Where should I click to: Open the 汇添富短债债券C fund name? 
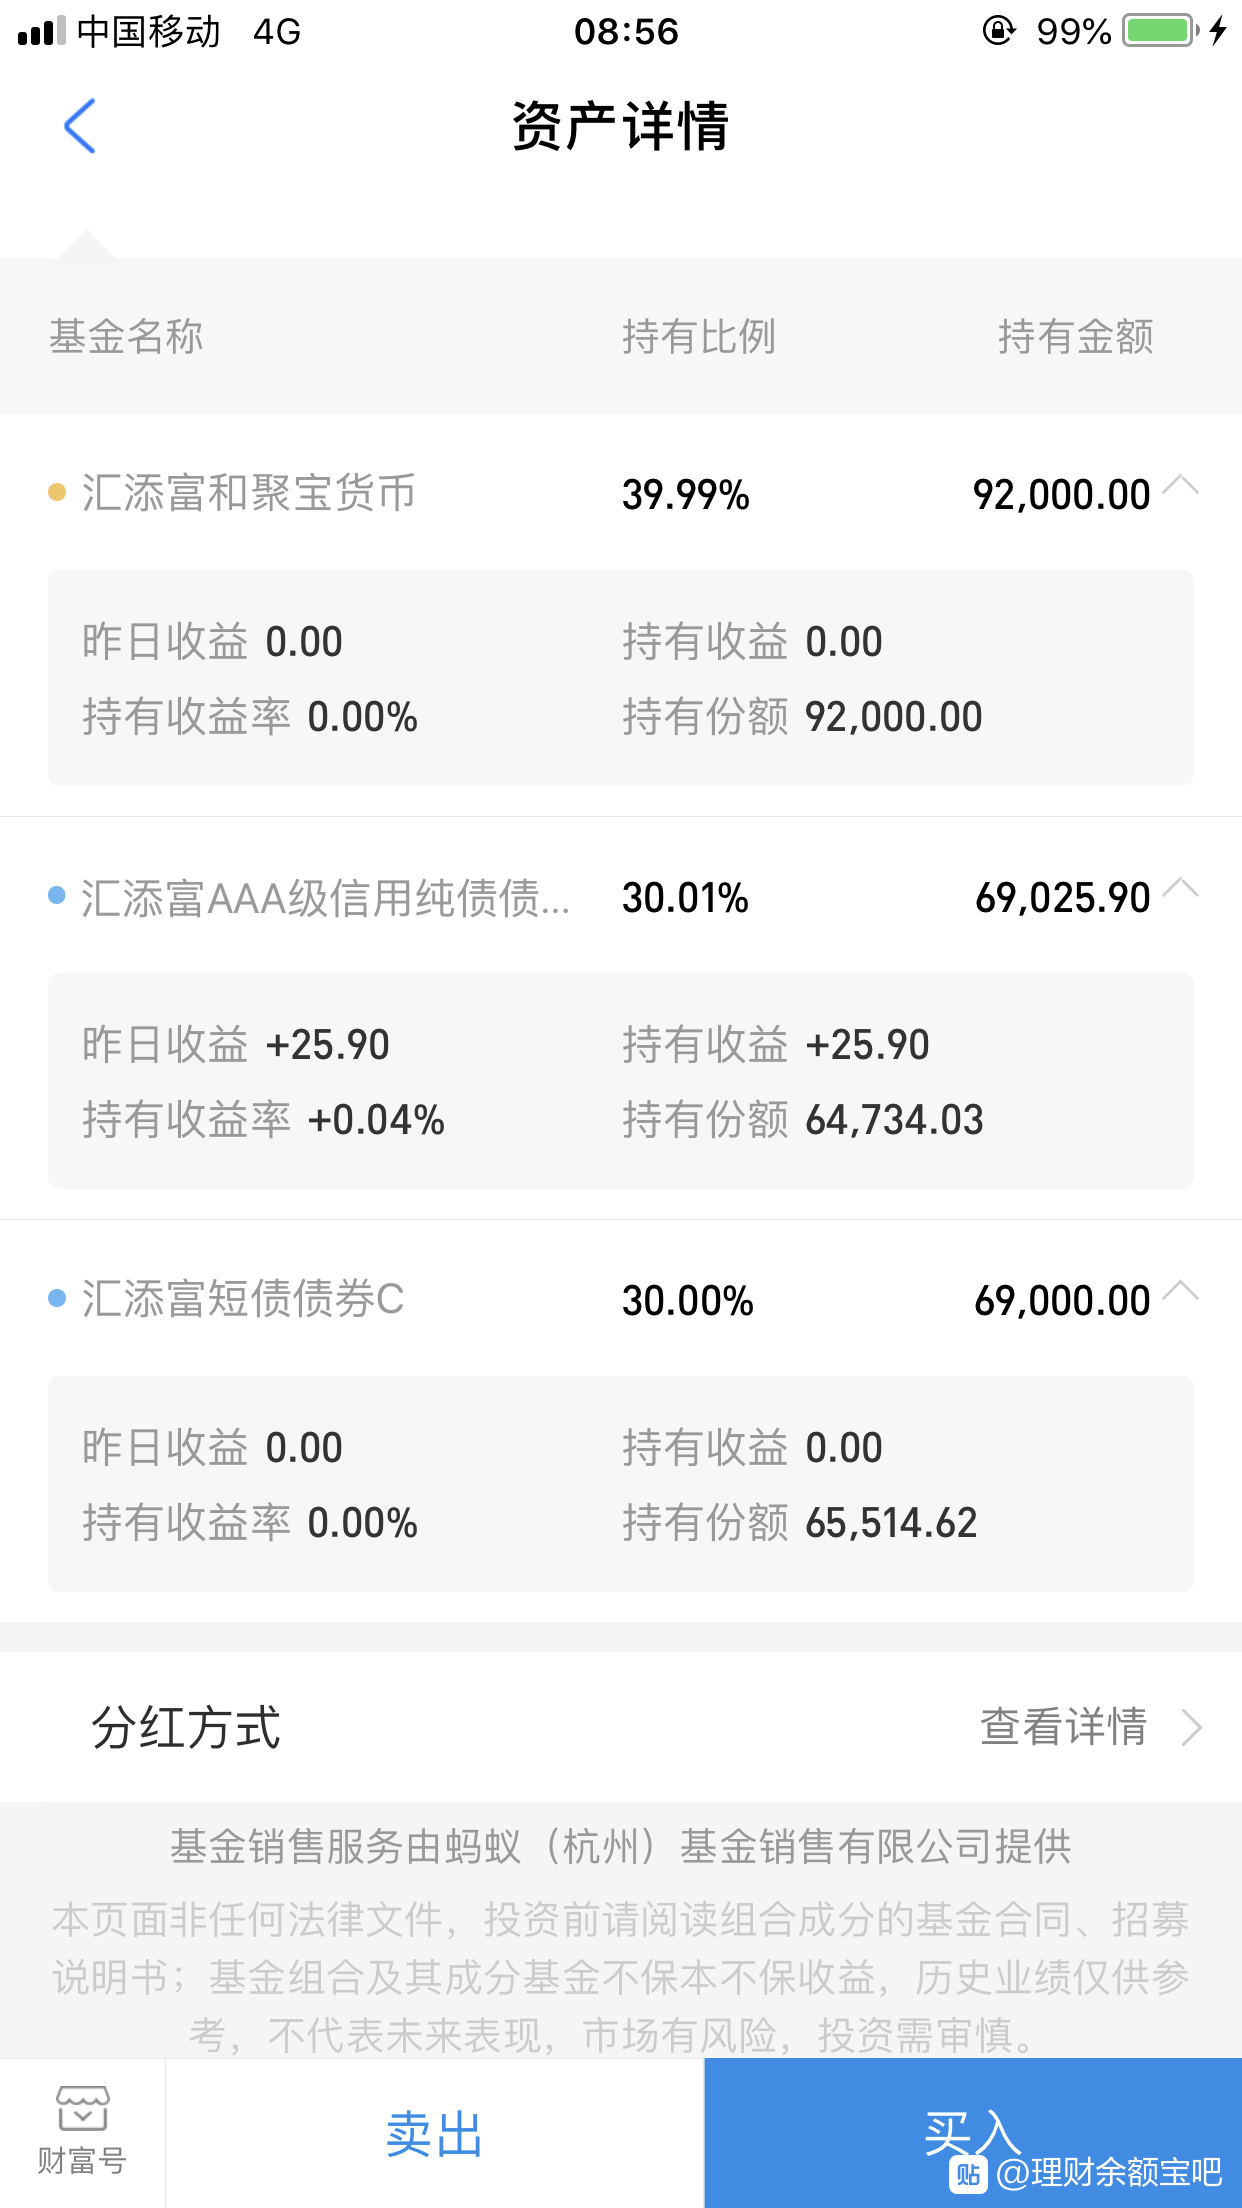[243, 1299]
